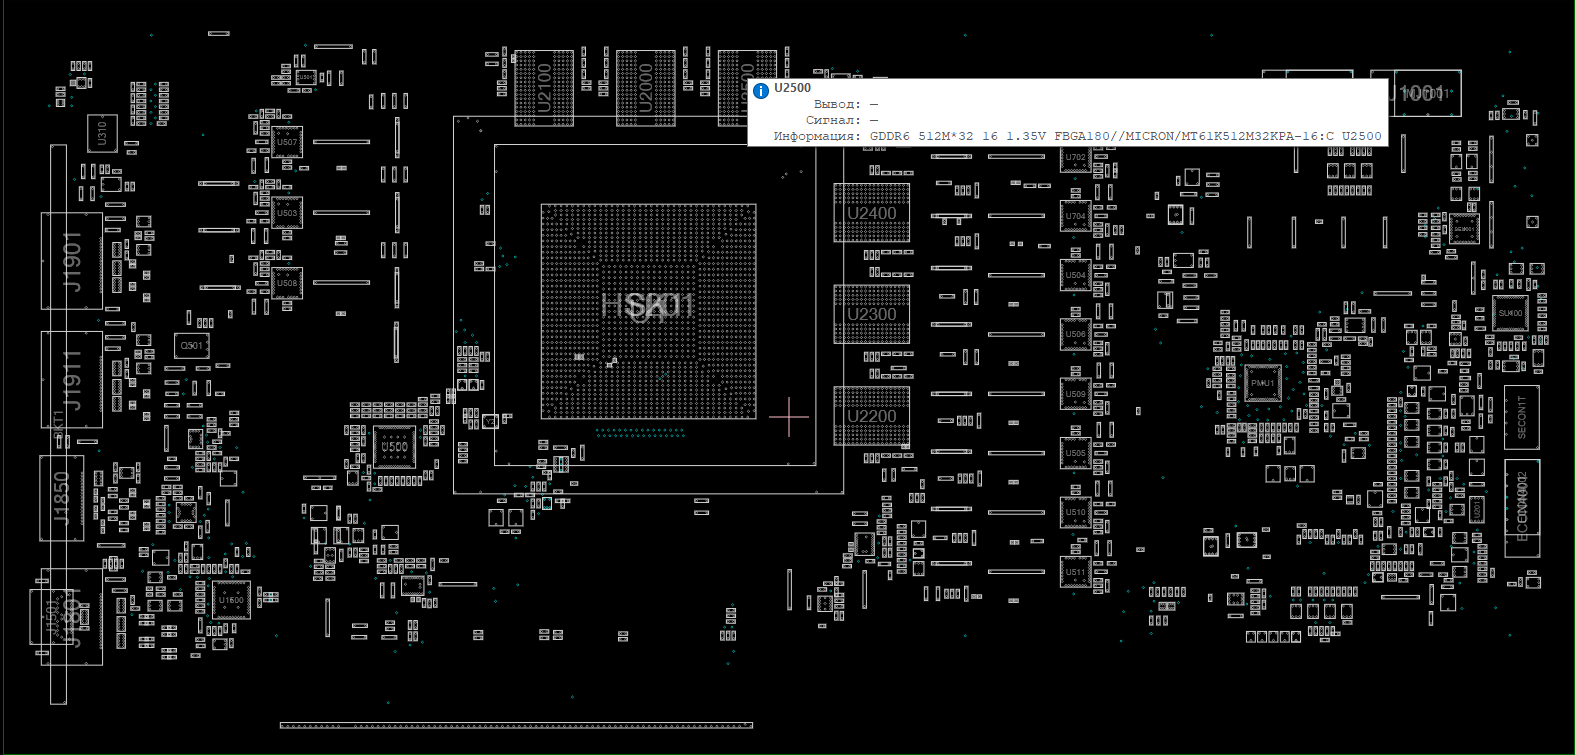Select memory chip U2400
Viewport: 1575px width, 755px height.
(872, 213)
